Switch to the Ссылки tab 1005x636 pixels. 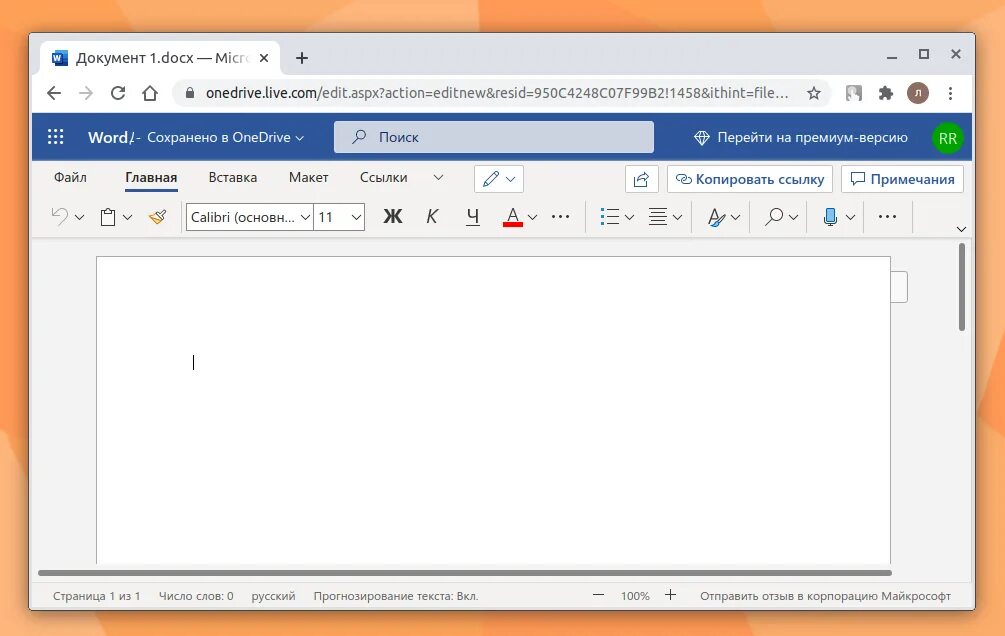click(x=383, y=178)
